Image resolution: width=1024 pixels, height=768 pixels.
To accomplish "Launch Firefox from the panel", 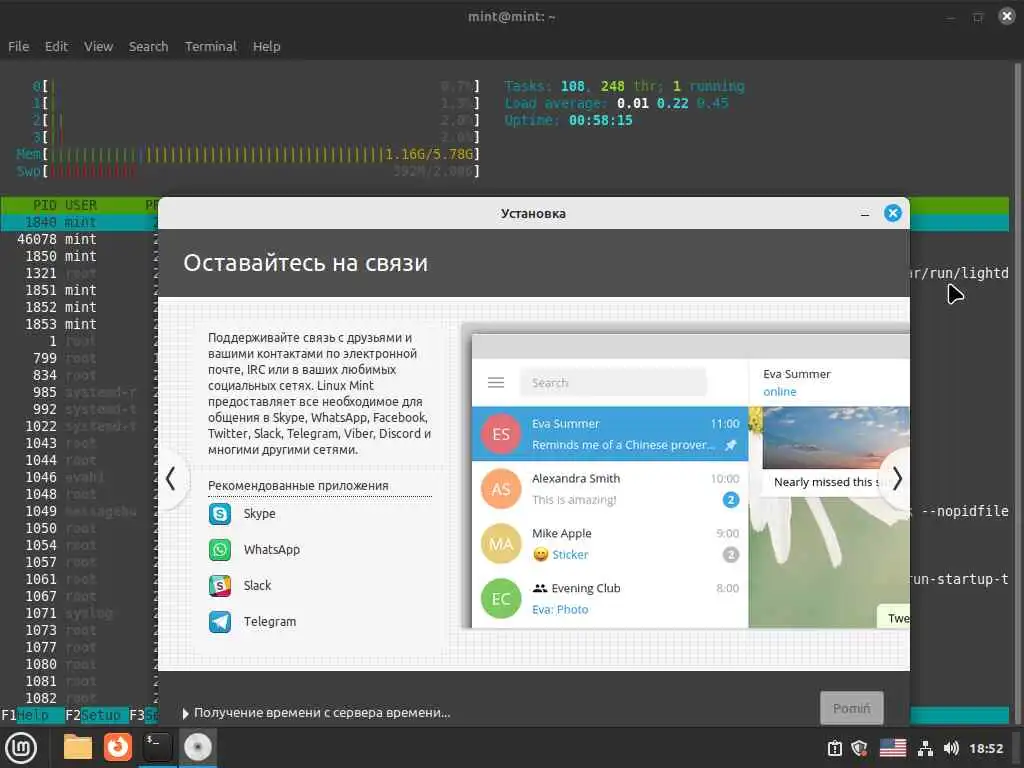I will click(118, 748).
